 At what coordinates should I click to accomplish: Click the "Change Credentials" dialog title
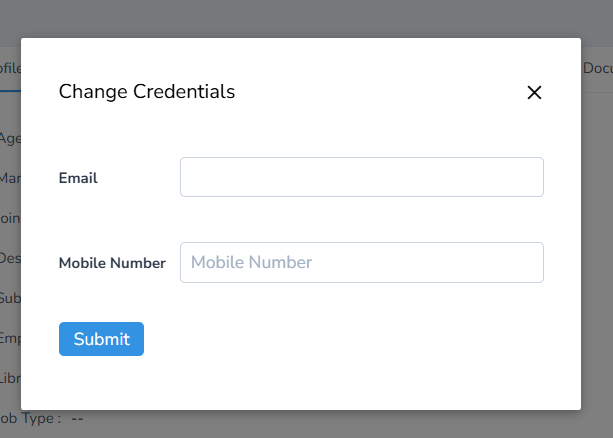[147, 92]
